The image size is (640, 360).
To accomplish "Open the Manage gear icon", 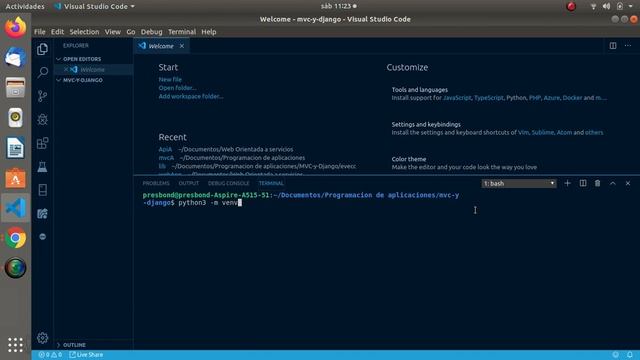I will point(42,338).
